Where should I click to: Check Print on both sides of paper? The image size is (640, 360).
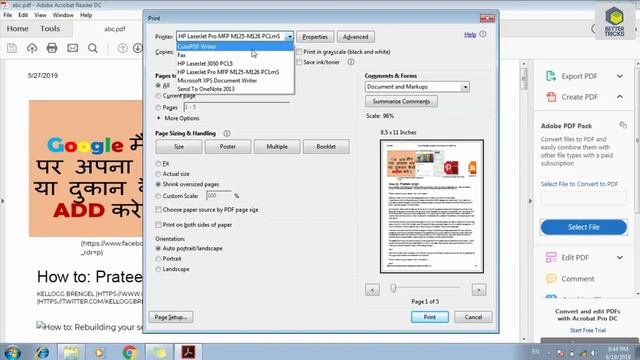pos(158,224)
